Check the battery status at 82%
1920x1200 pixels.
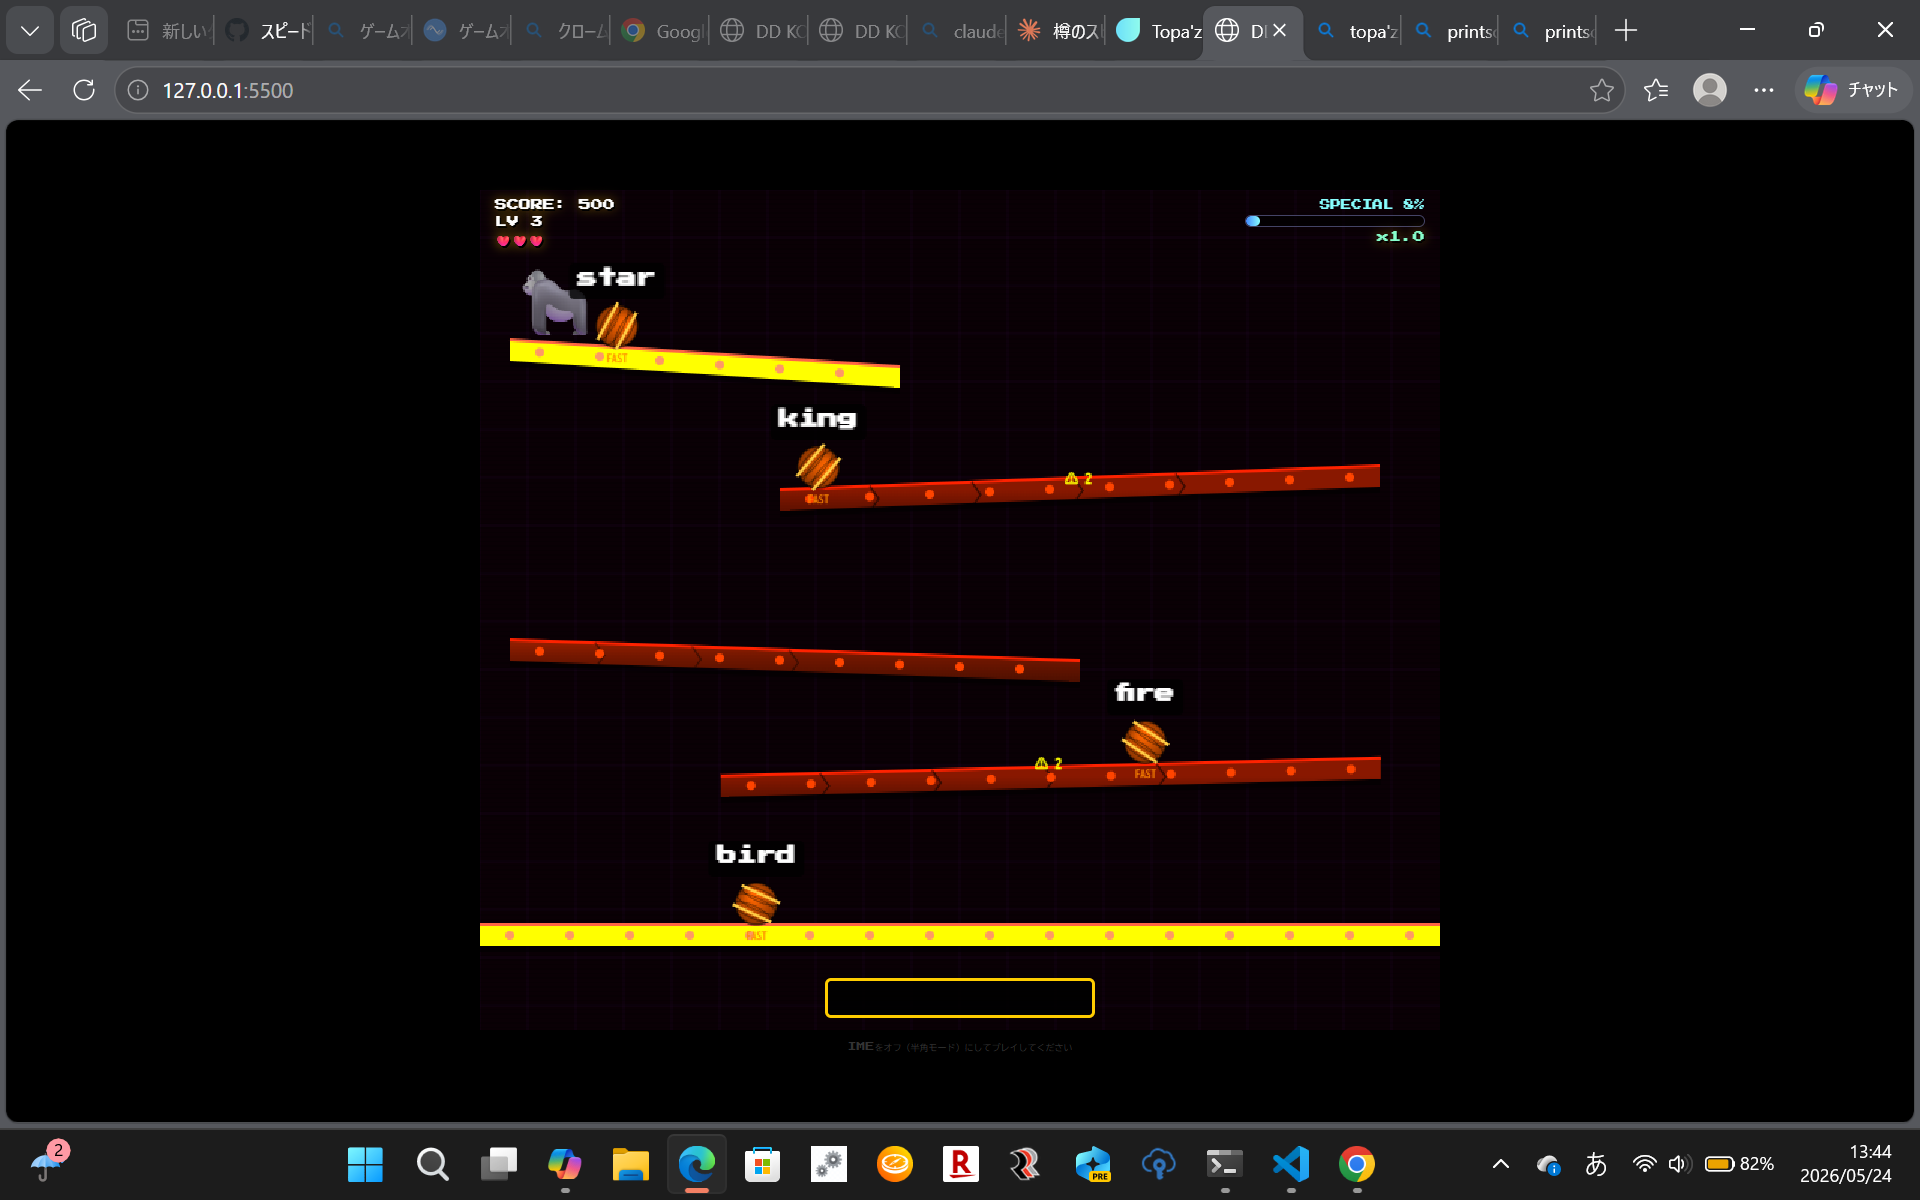(1739, 1164)
